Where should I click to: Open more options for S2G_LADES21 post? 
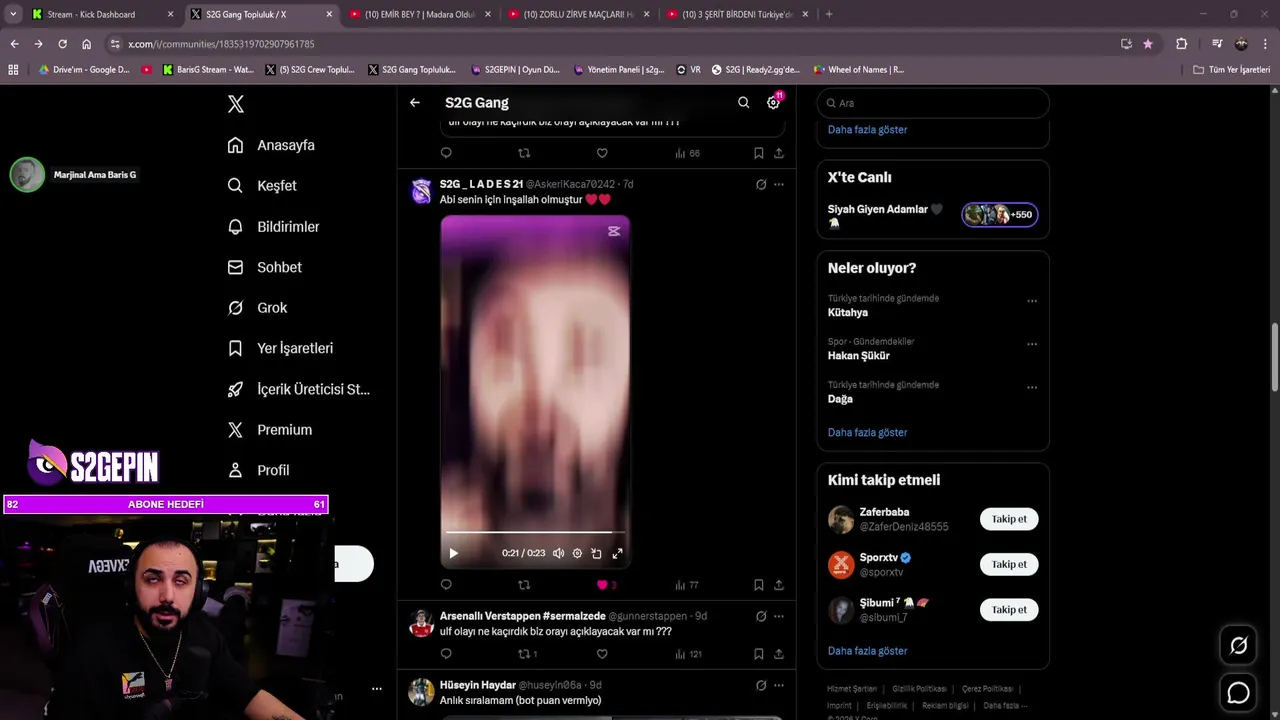tap(779, 184)
